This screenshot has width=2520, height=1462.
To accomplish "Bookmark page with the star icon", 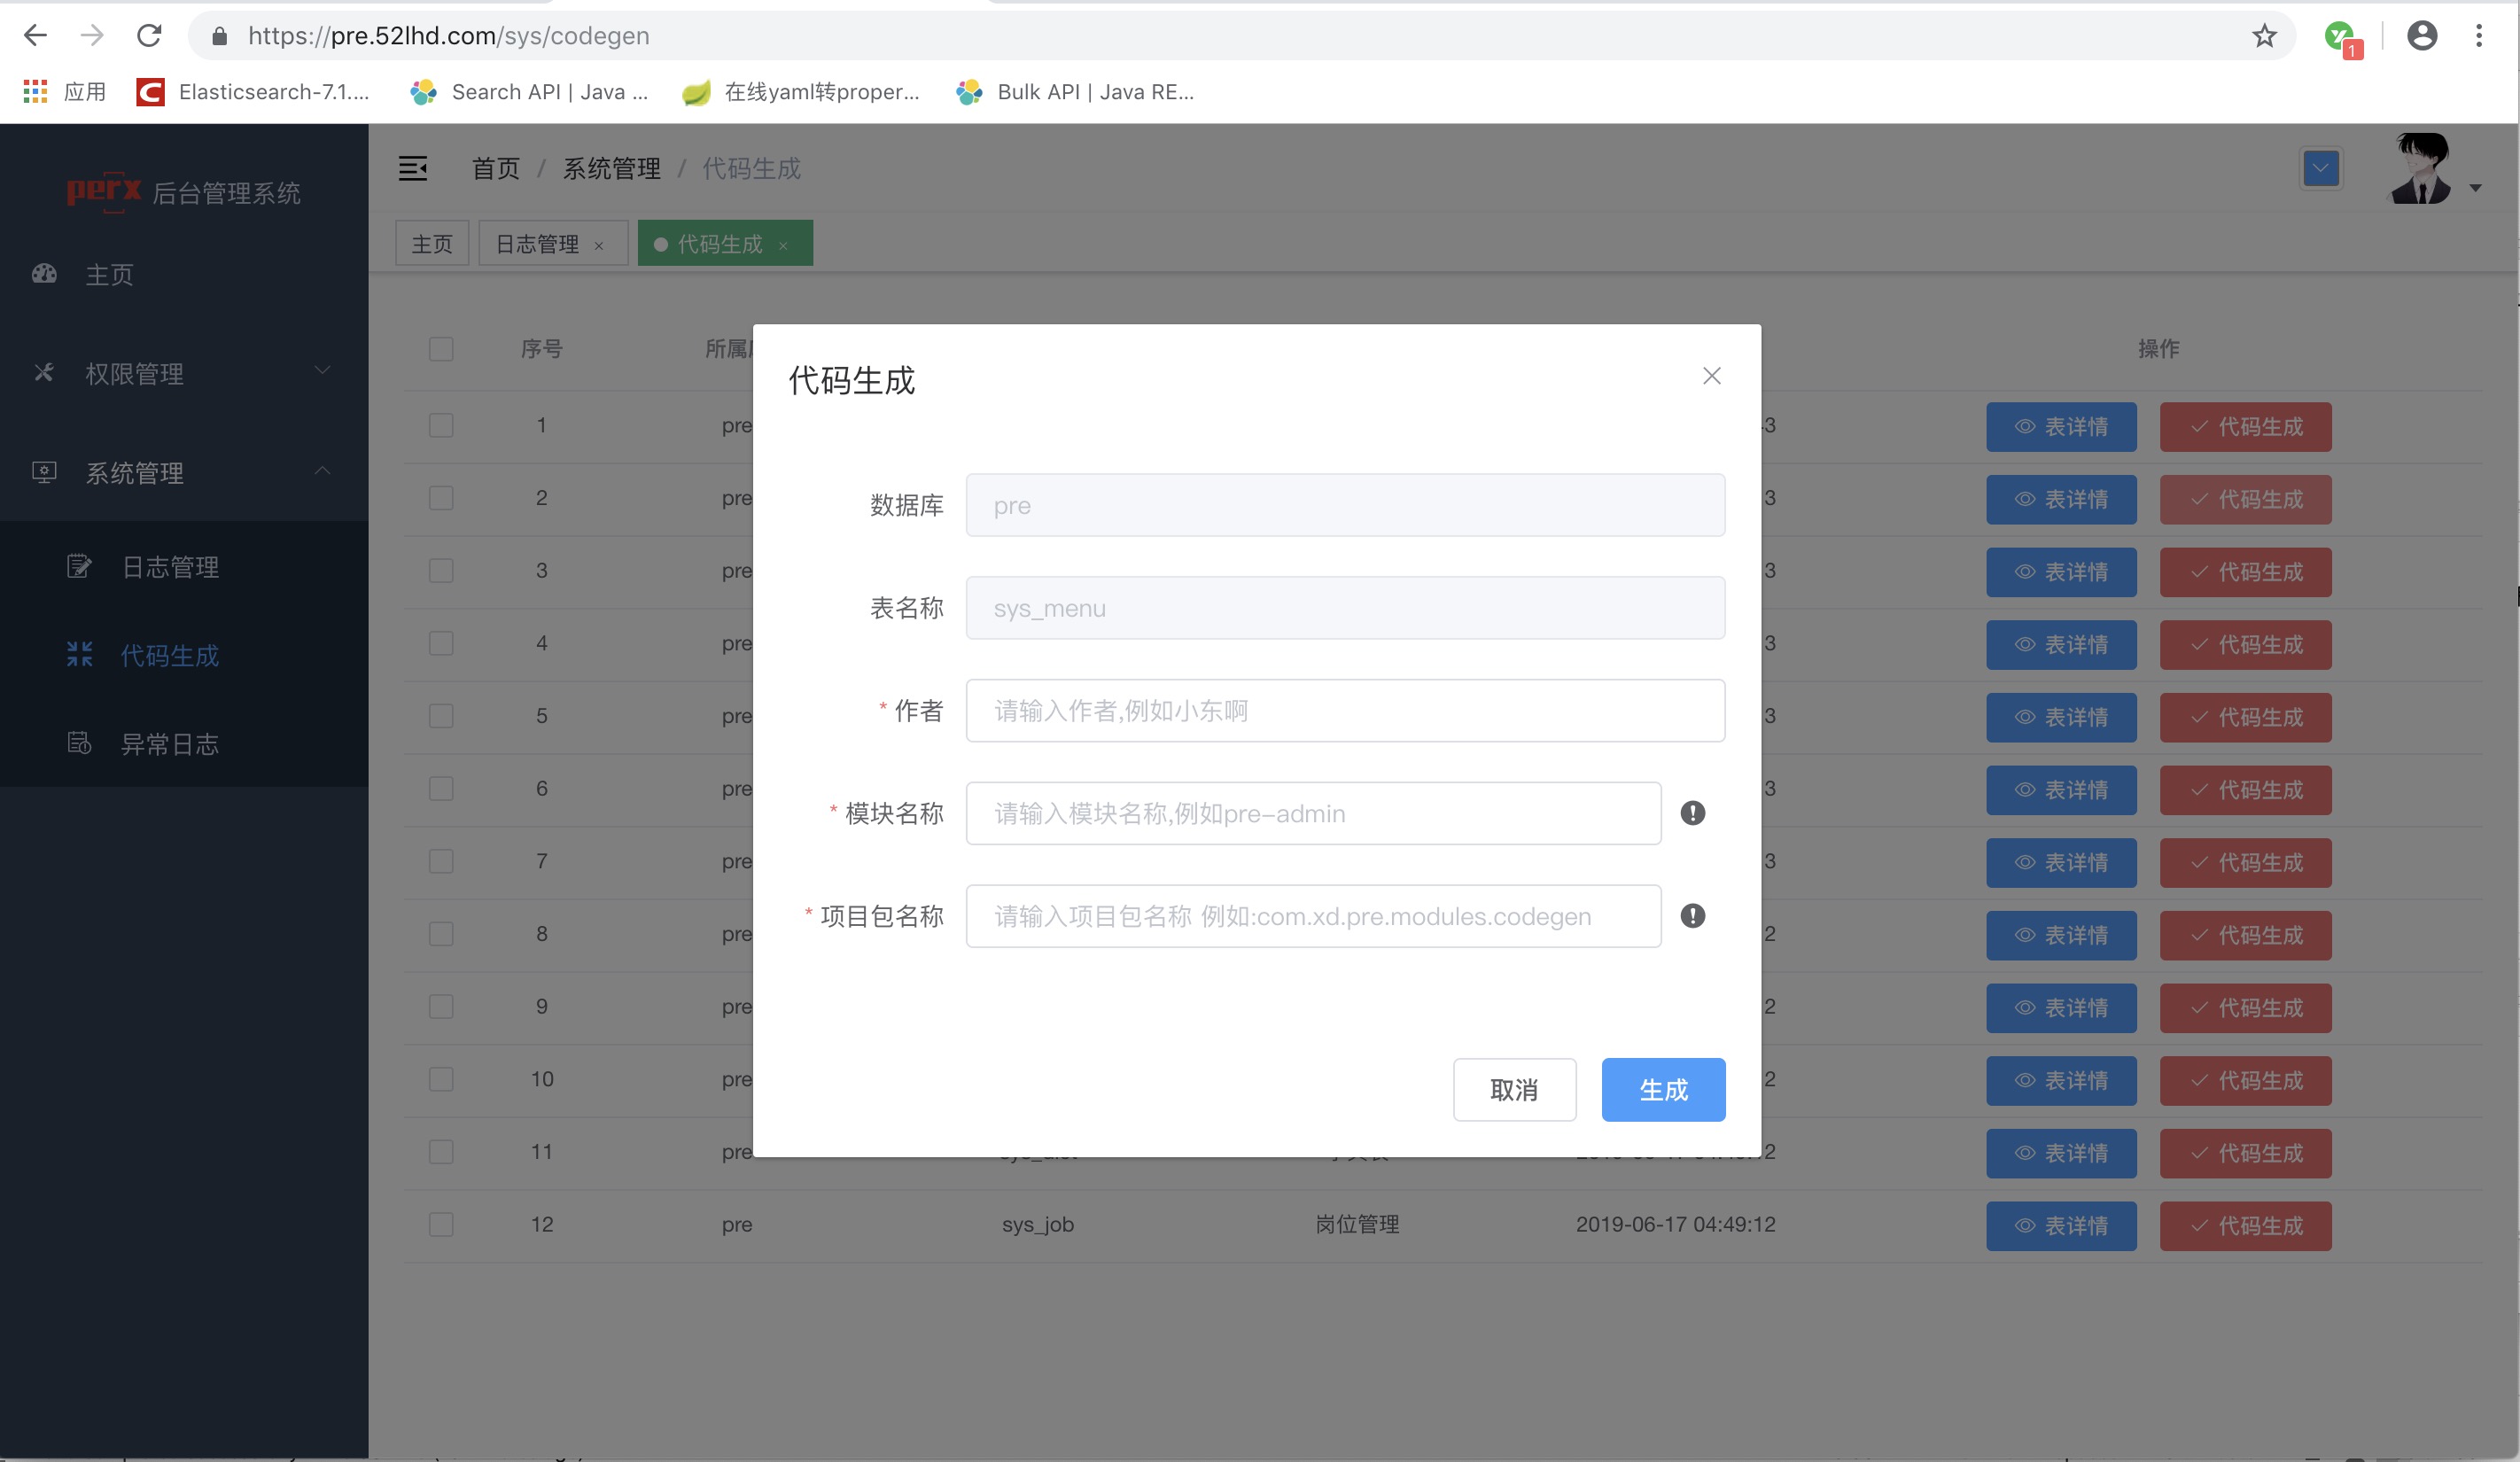I will (x=2264, y=36).
